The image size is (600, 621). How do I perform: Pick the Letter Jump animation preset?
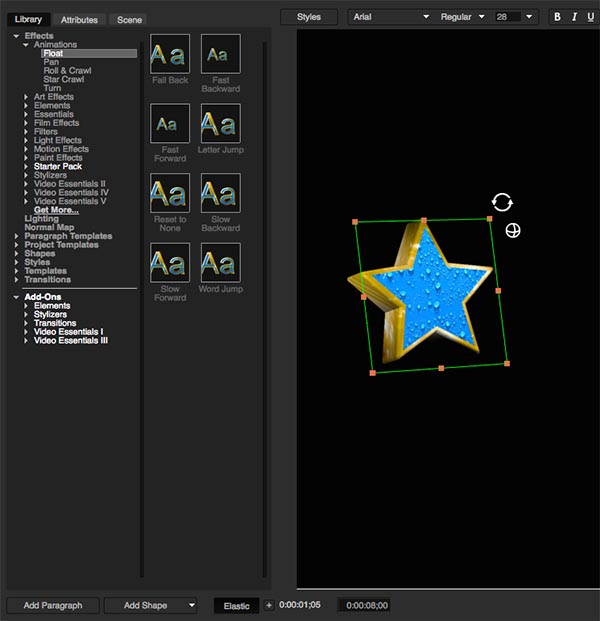coord(220,124)
